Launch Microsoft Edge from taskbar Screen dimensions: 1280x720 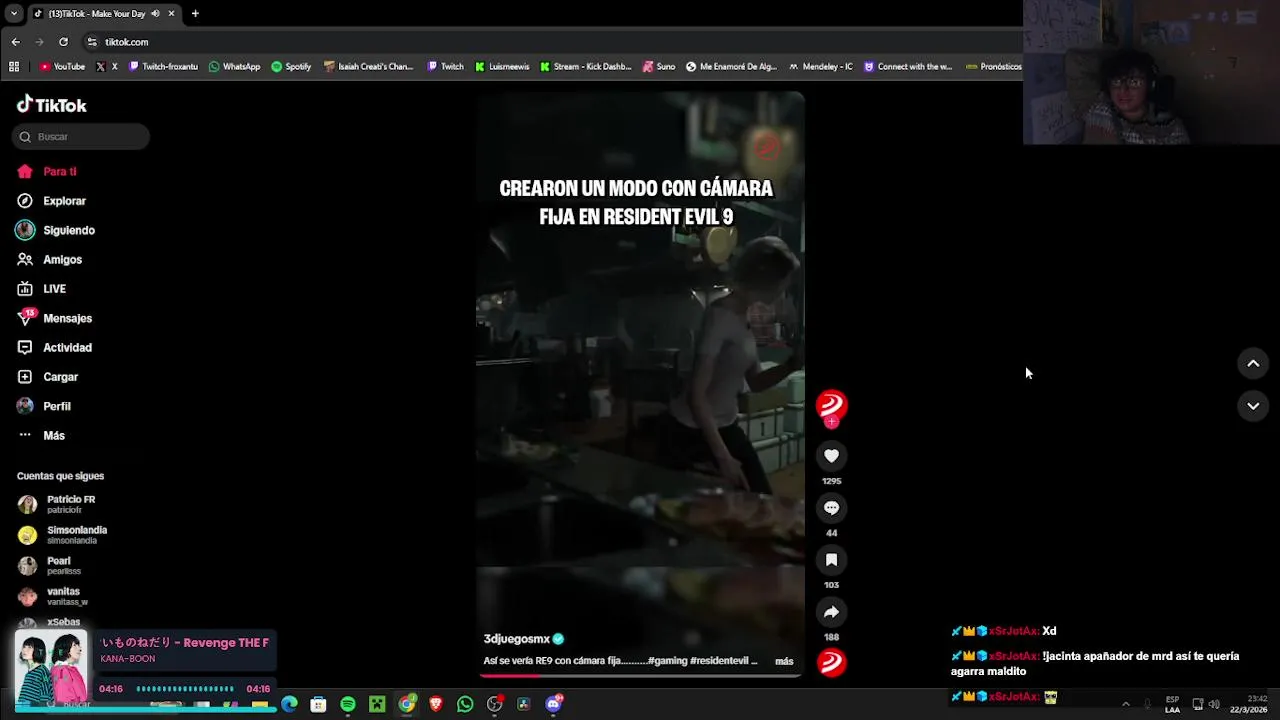point(289,704)
